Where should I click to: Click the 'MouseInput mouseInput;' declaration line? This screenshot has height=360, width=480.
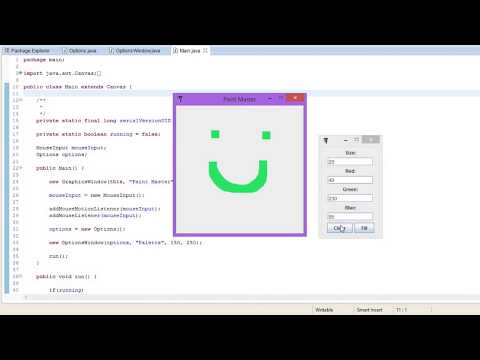click(71, 148)
